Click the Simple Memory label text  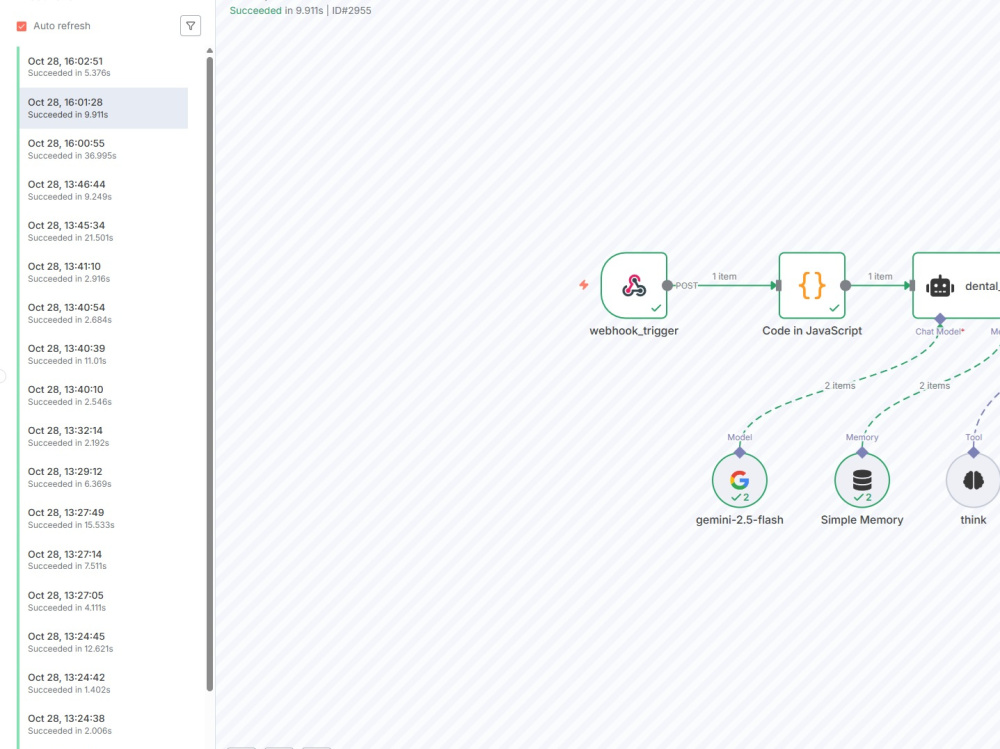point(862,520)
